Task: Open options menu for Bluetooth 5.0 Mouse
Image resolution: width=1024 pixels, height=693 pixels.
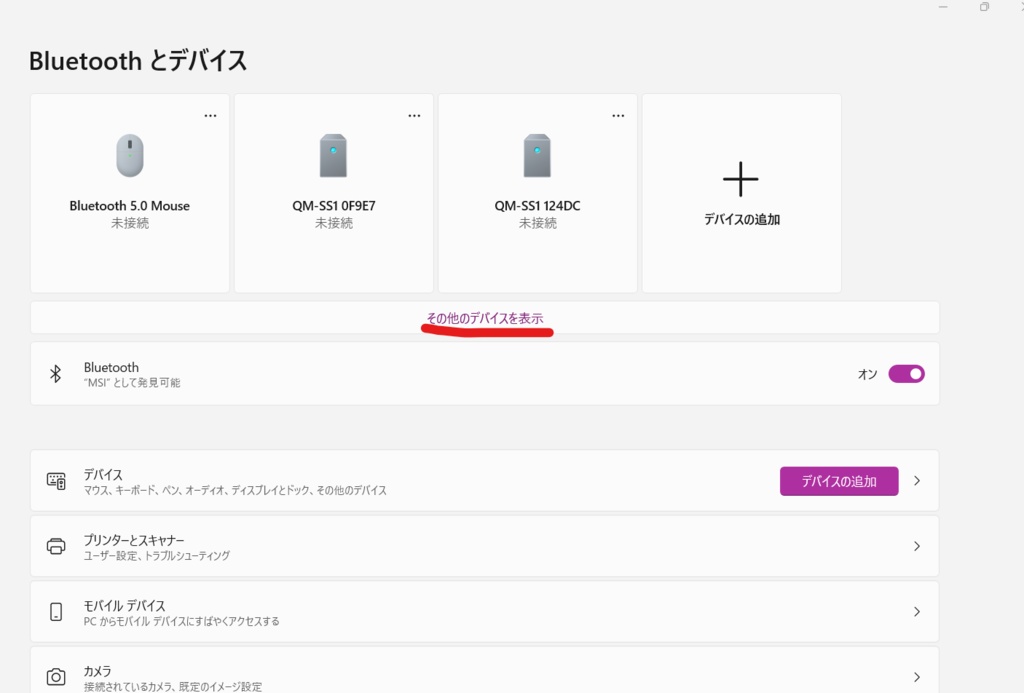Action: click(210, 114)
